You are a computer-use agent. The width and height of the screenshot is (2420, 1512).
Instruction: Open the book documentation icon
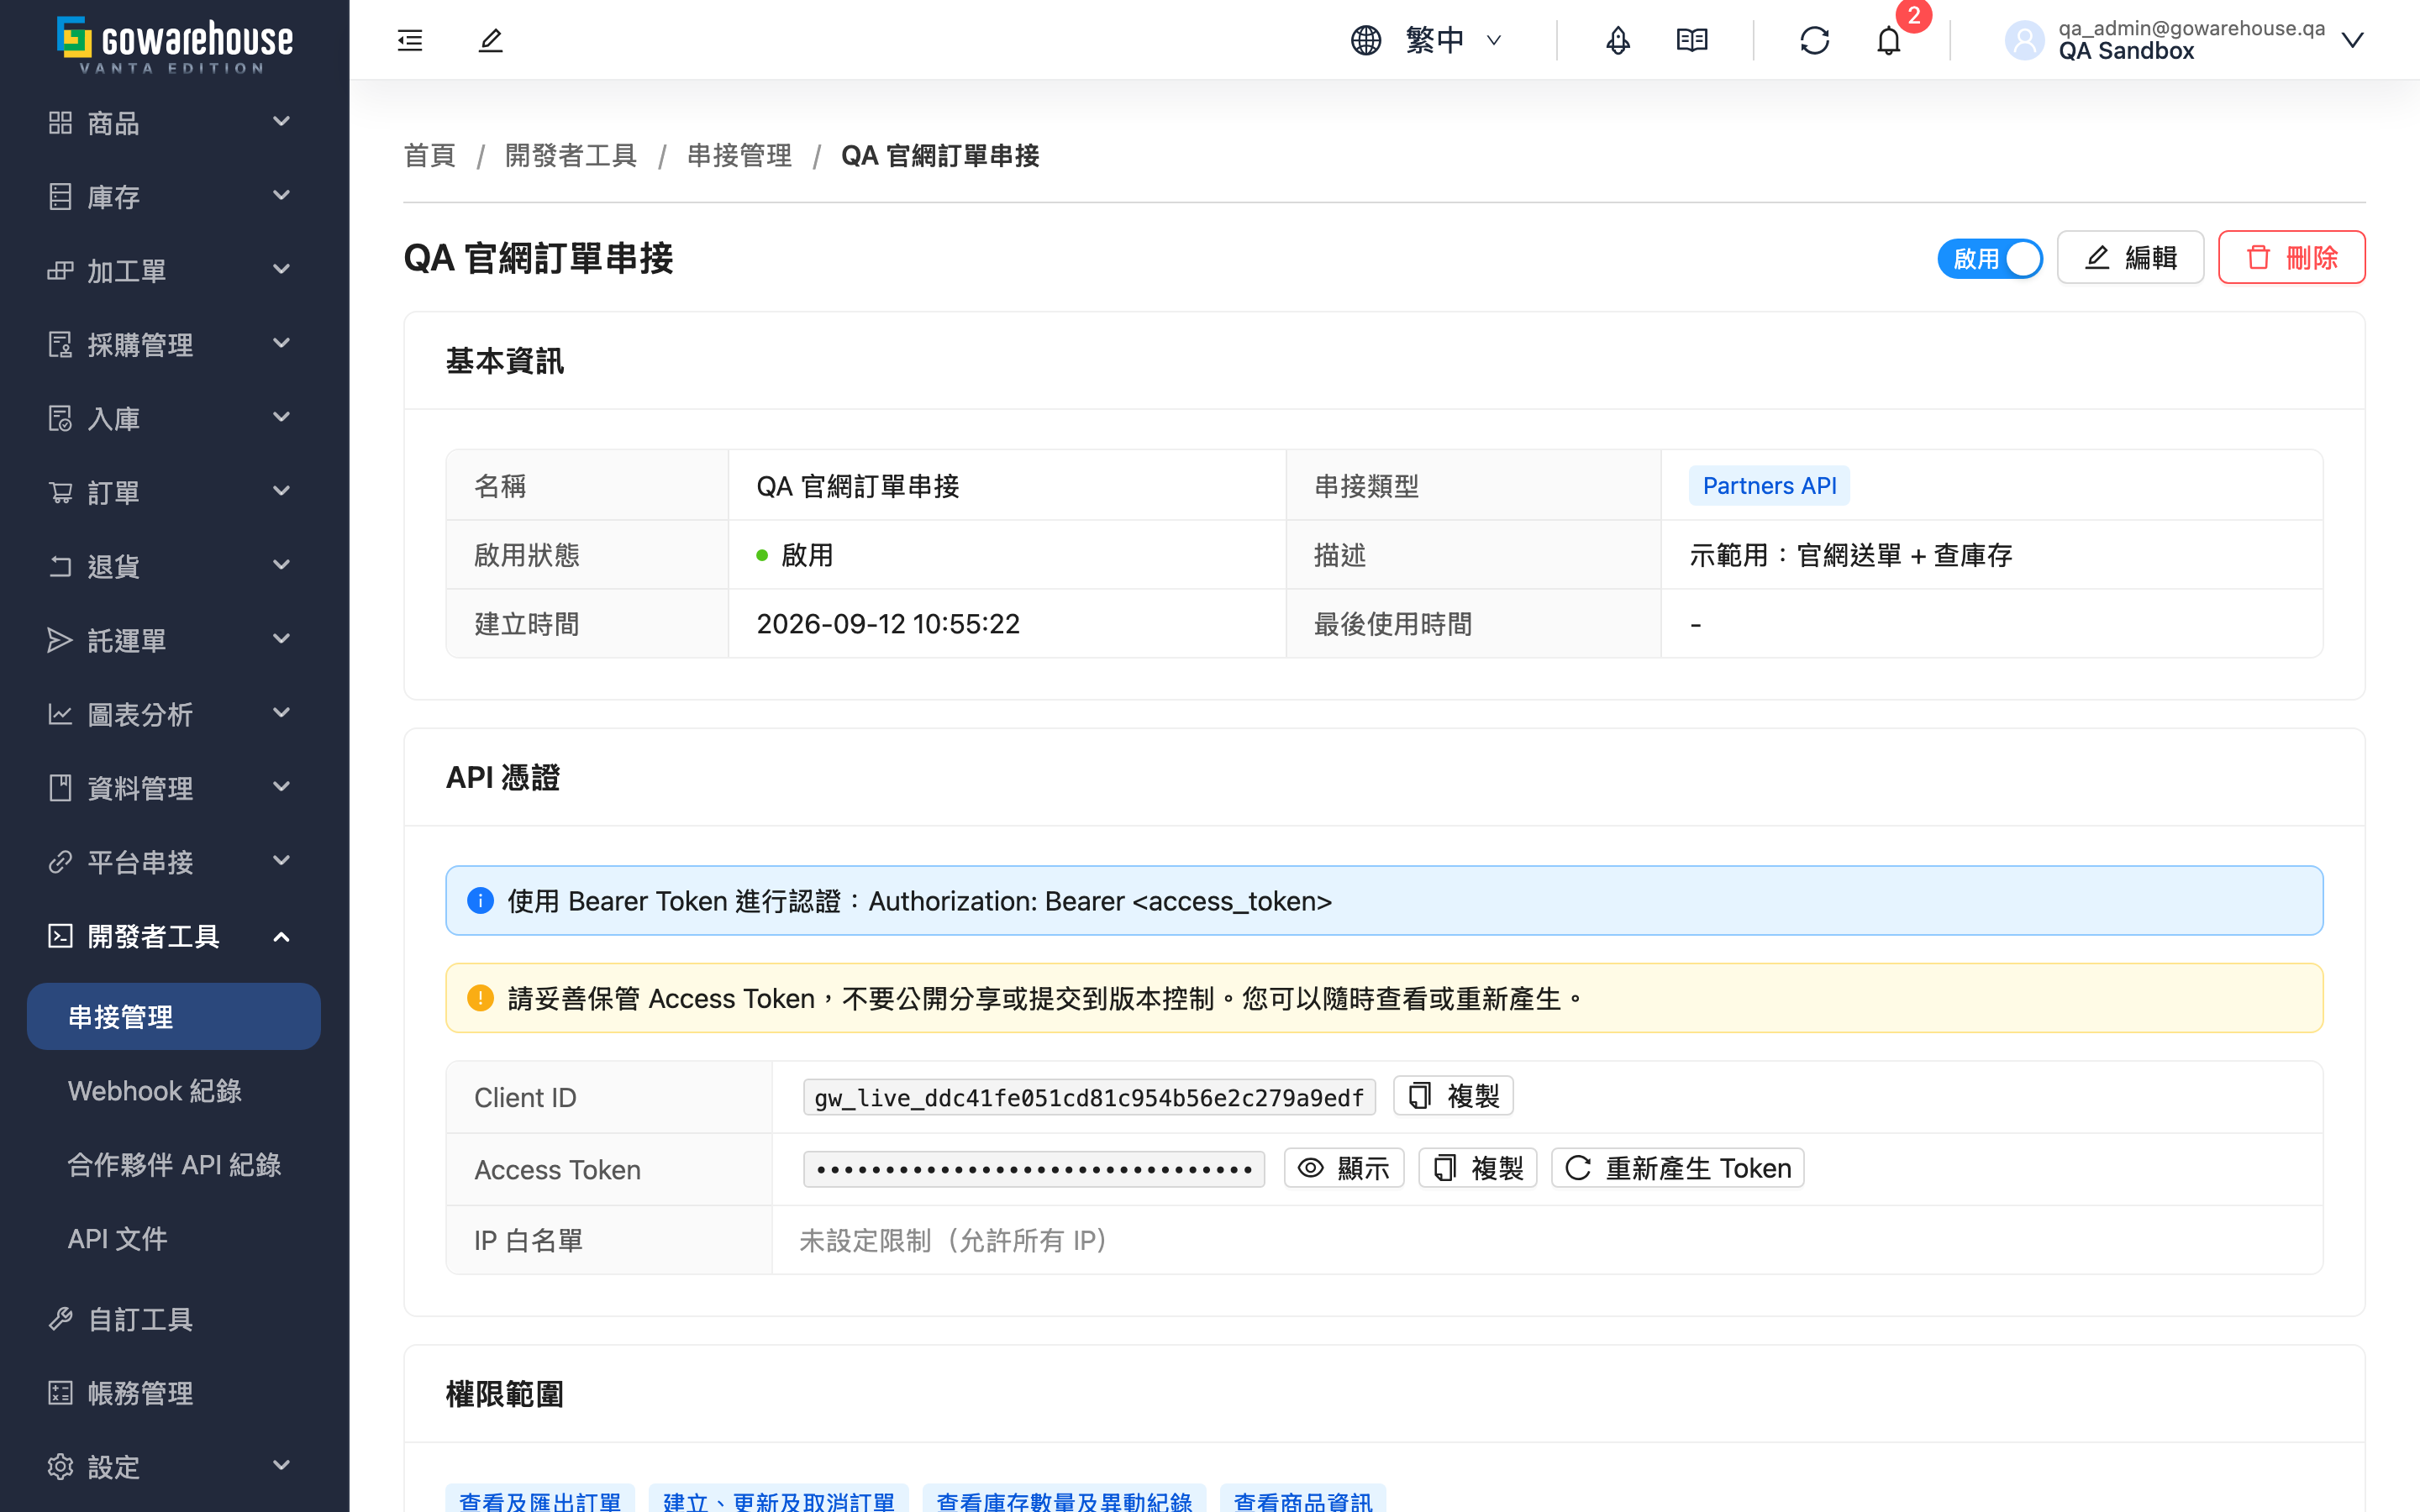pyautogui.click(x=1692, y=40)
